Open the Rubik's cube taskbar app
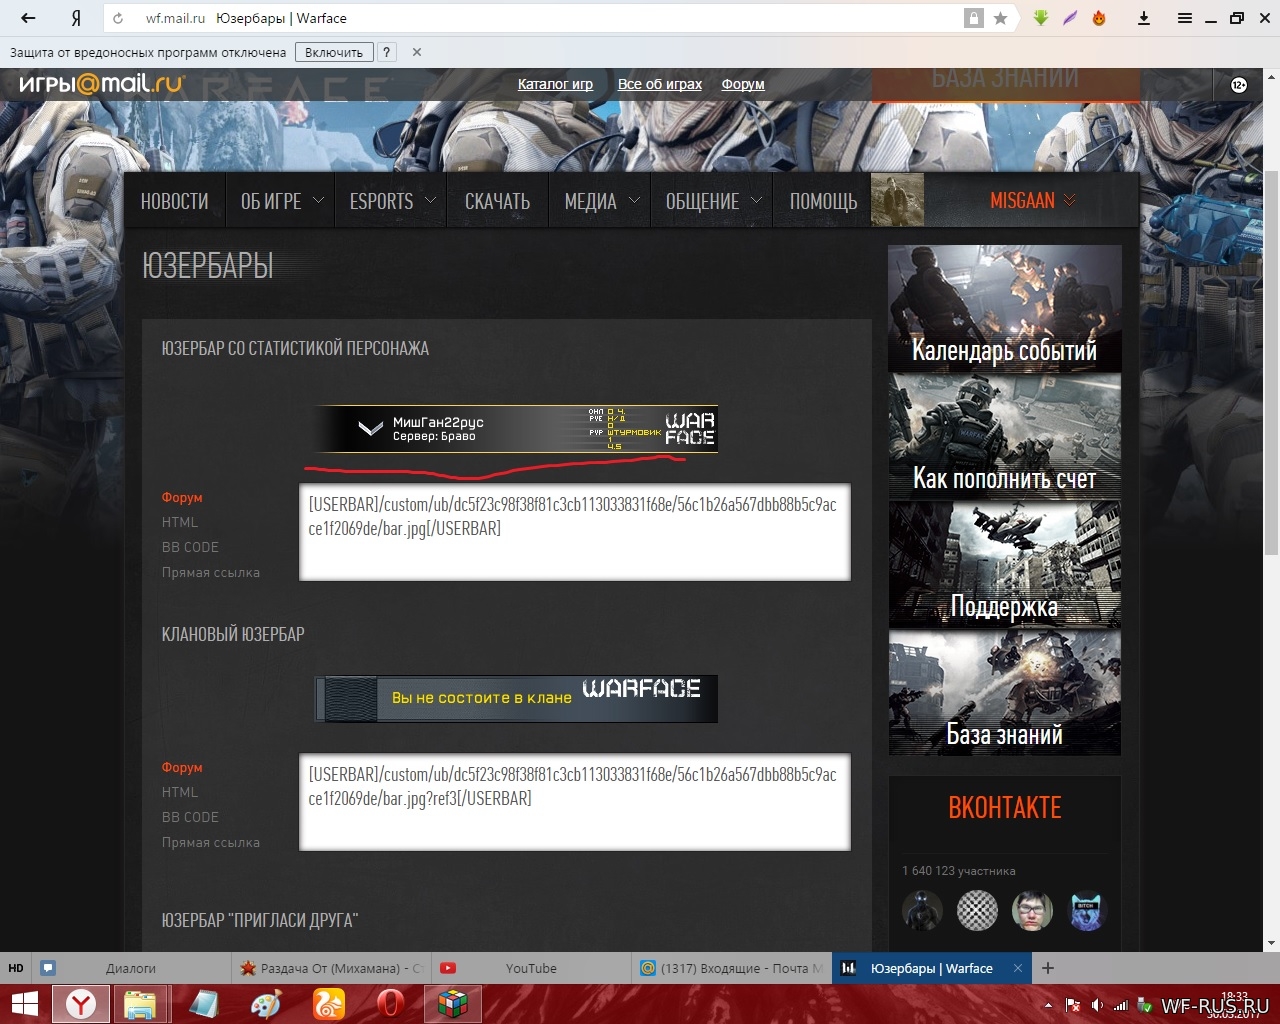The image size is (1280, 1024). [453, 1004]
